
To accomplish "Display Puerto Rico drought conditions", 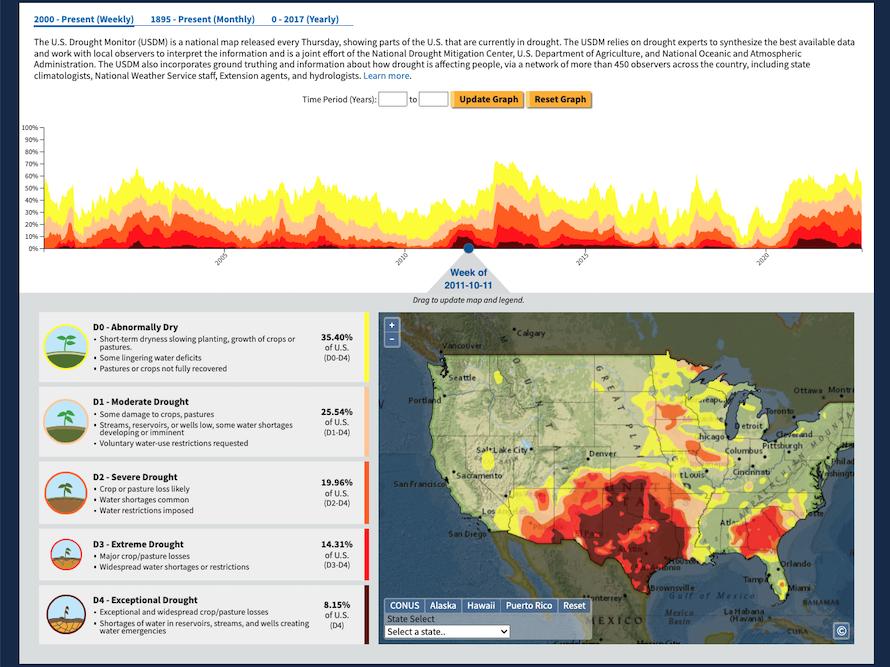I will 527,605.
